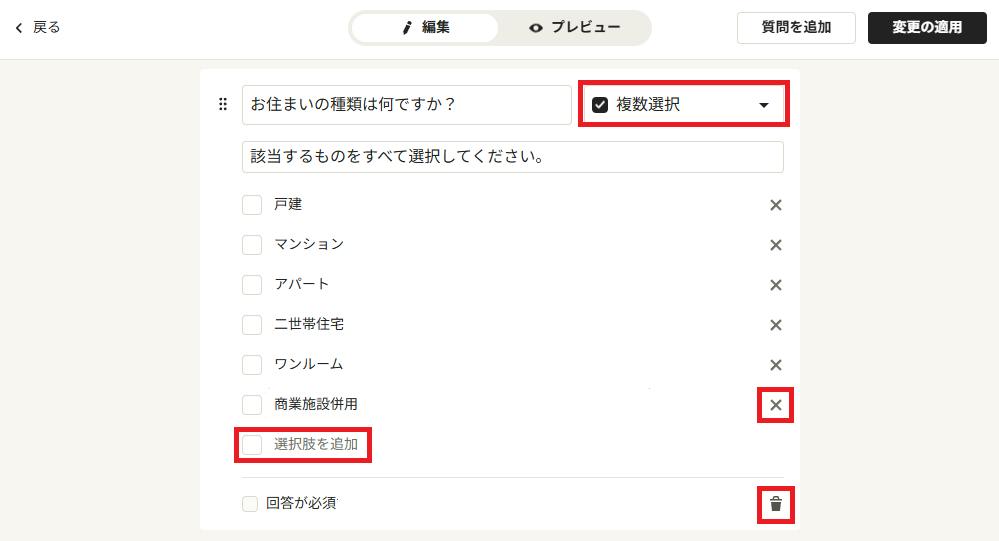Remove the アパート option with its X
The image size is (999, 541).
point(775,285)
